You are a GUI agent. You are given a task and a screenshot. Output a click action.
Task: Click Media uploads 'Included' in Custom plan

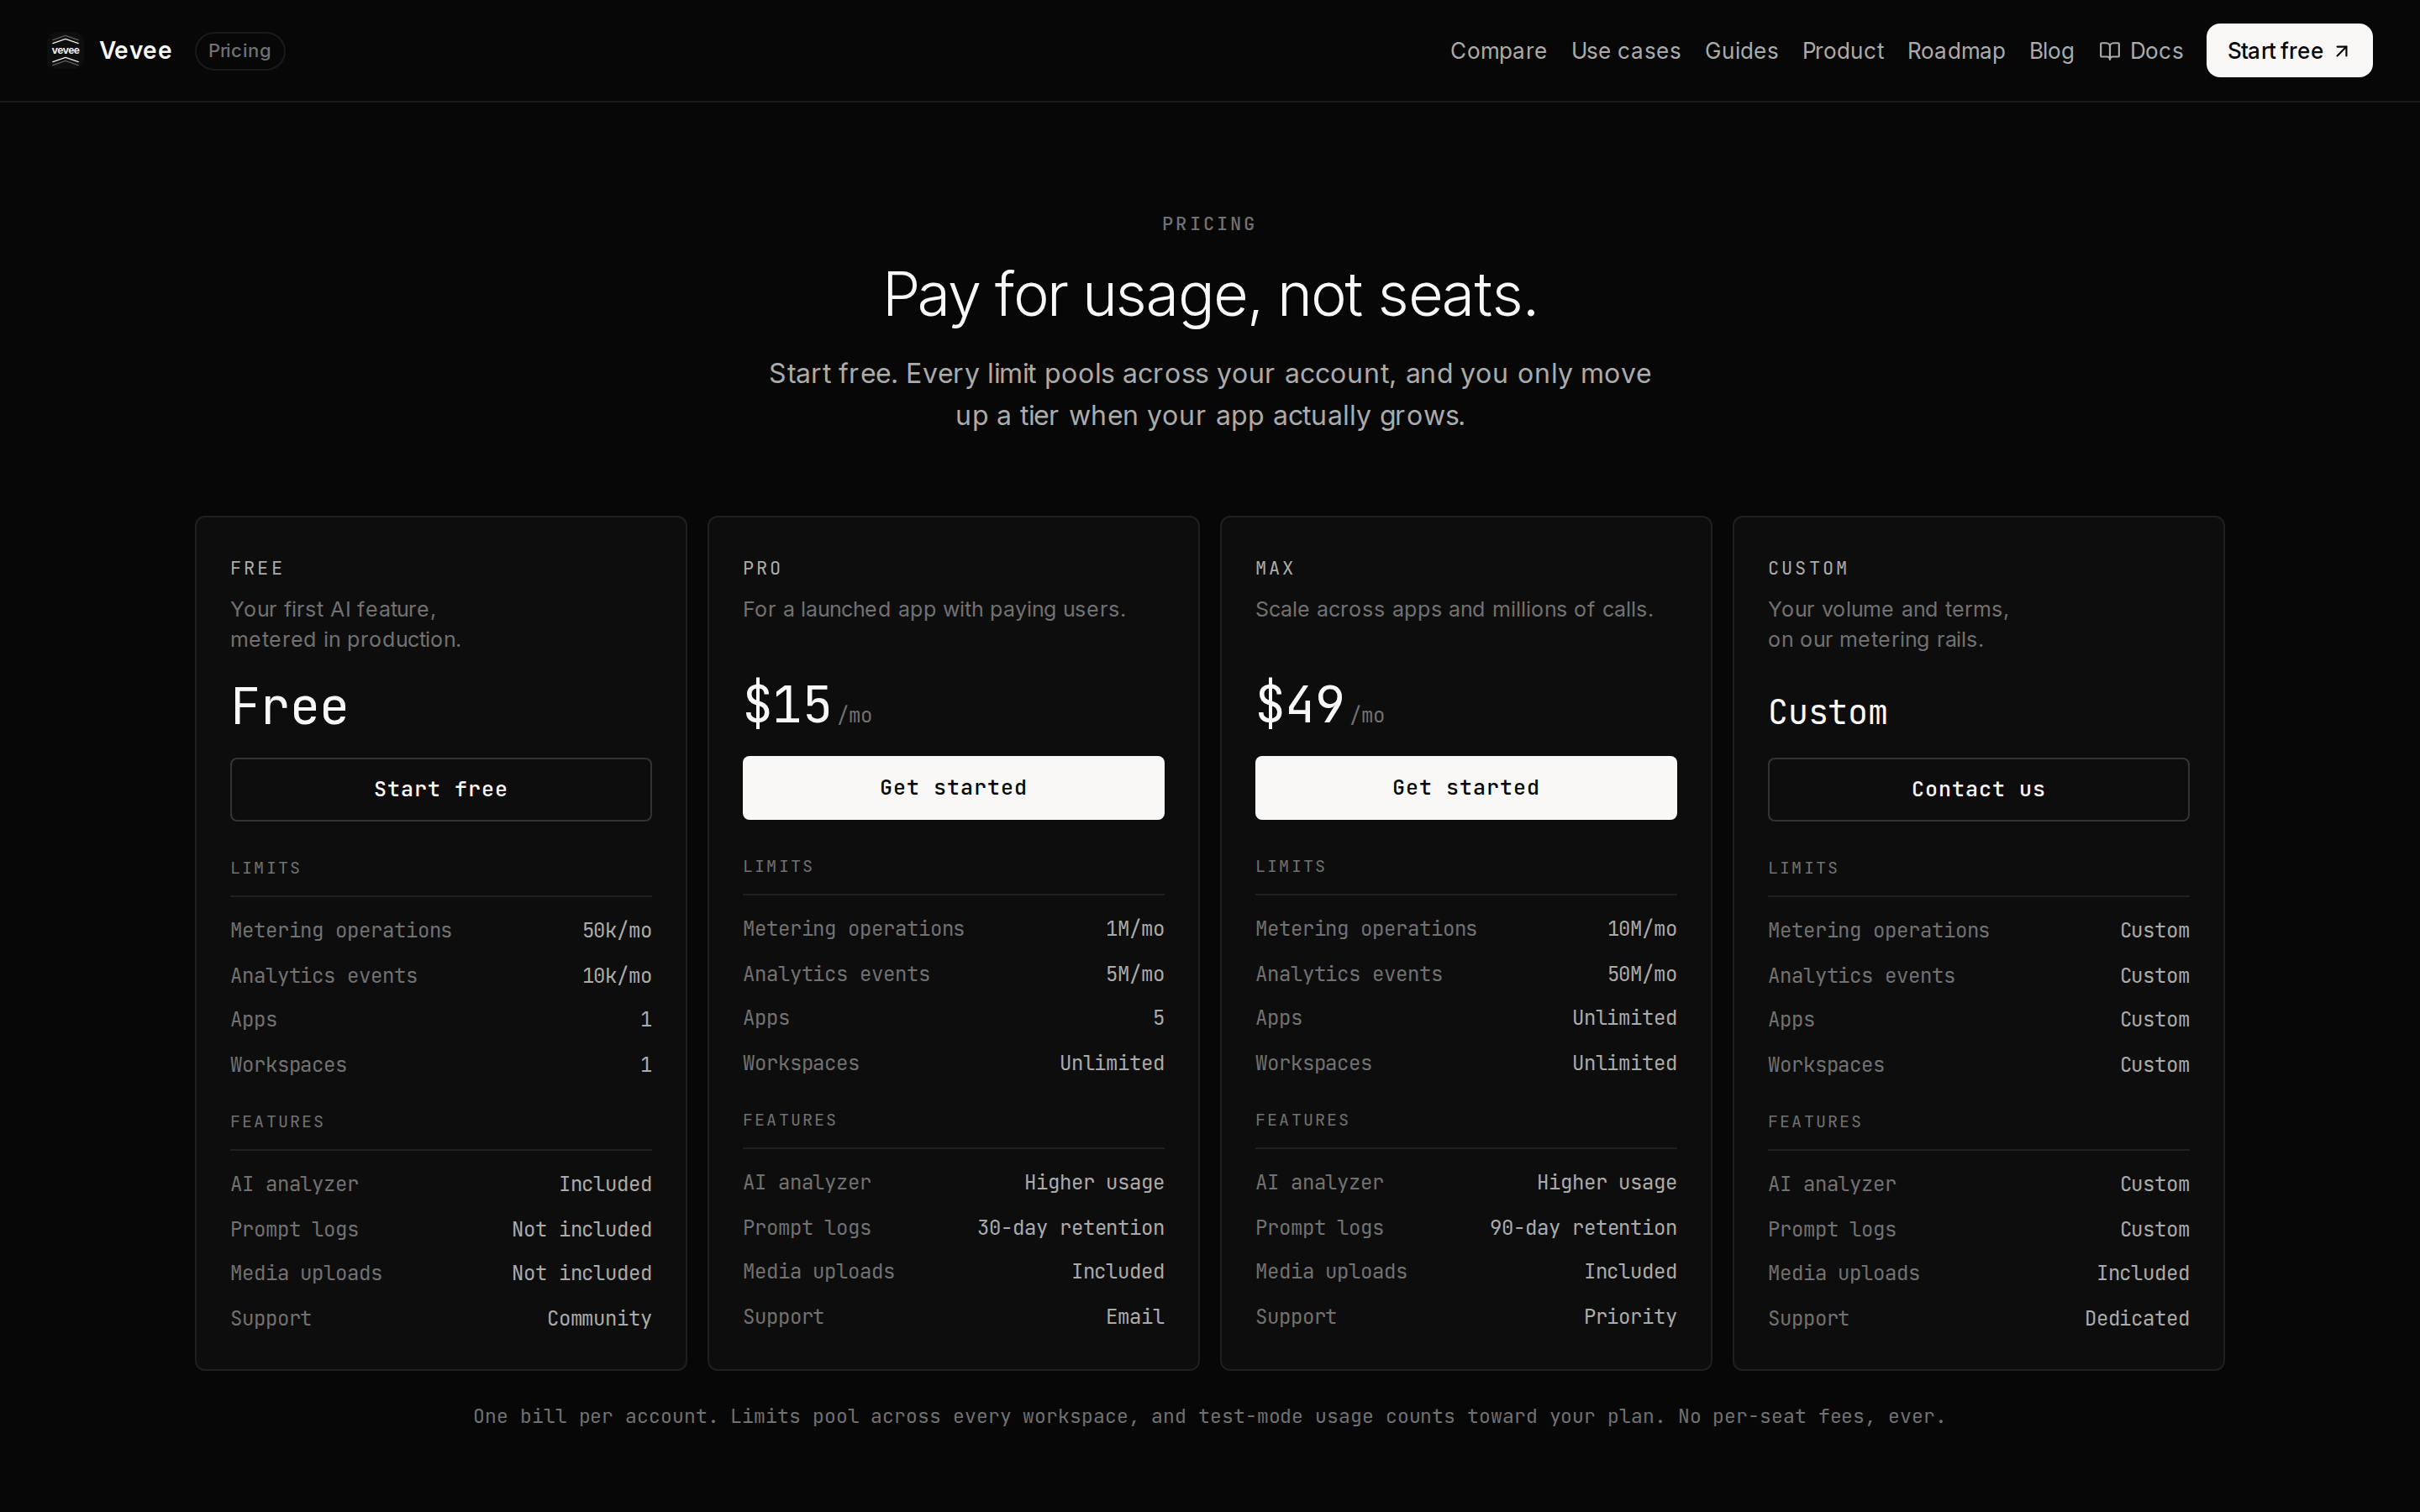[2143, 1273]
